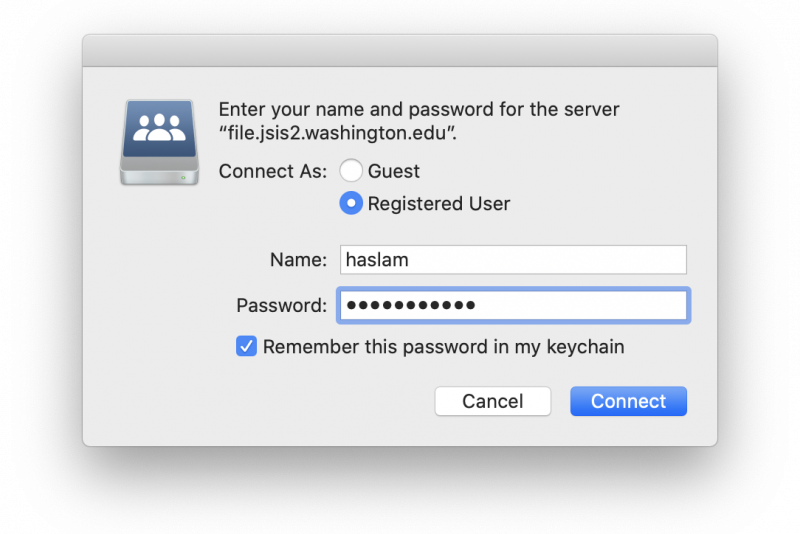Click the "Password:" label
This screenshot has width=800, height=534.
tap(282, 306)
